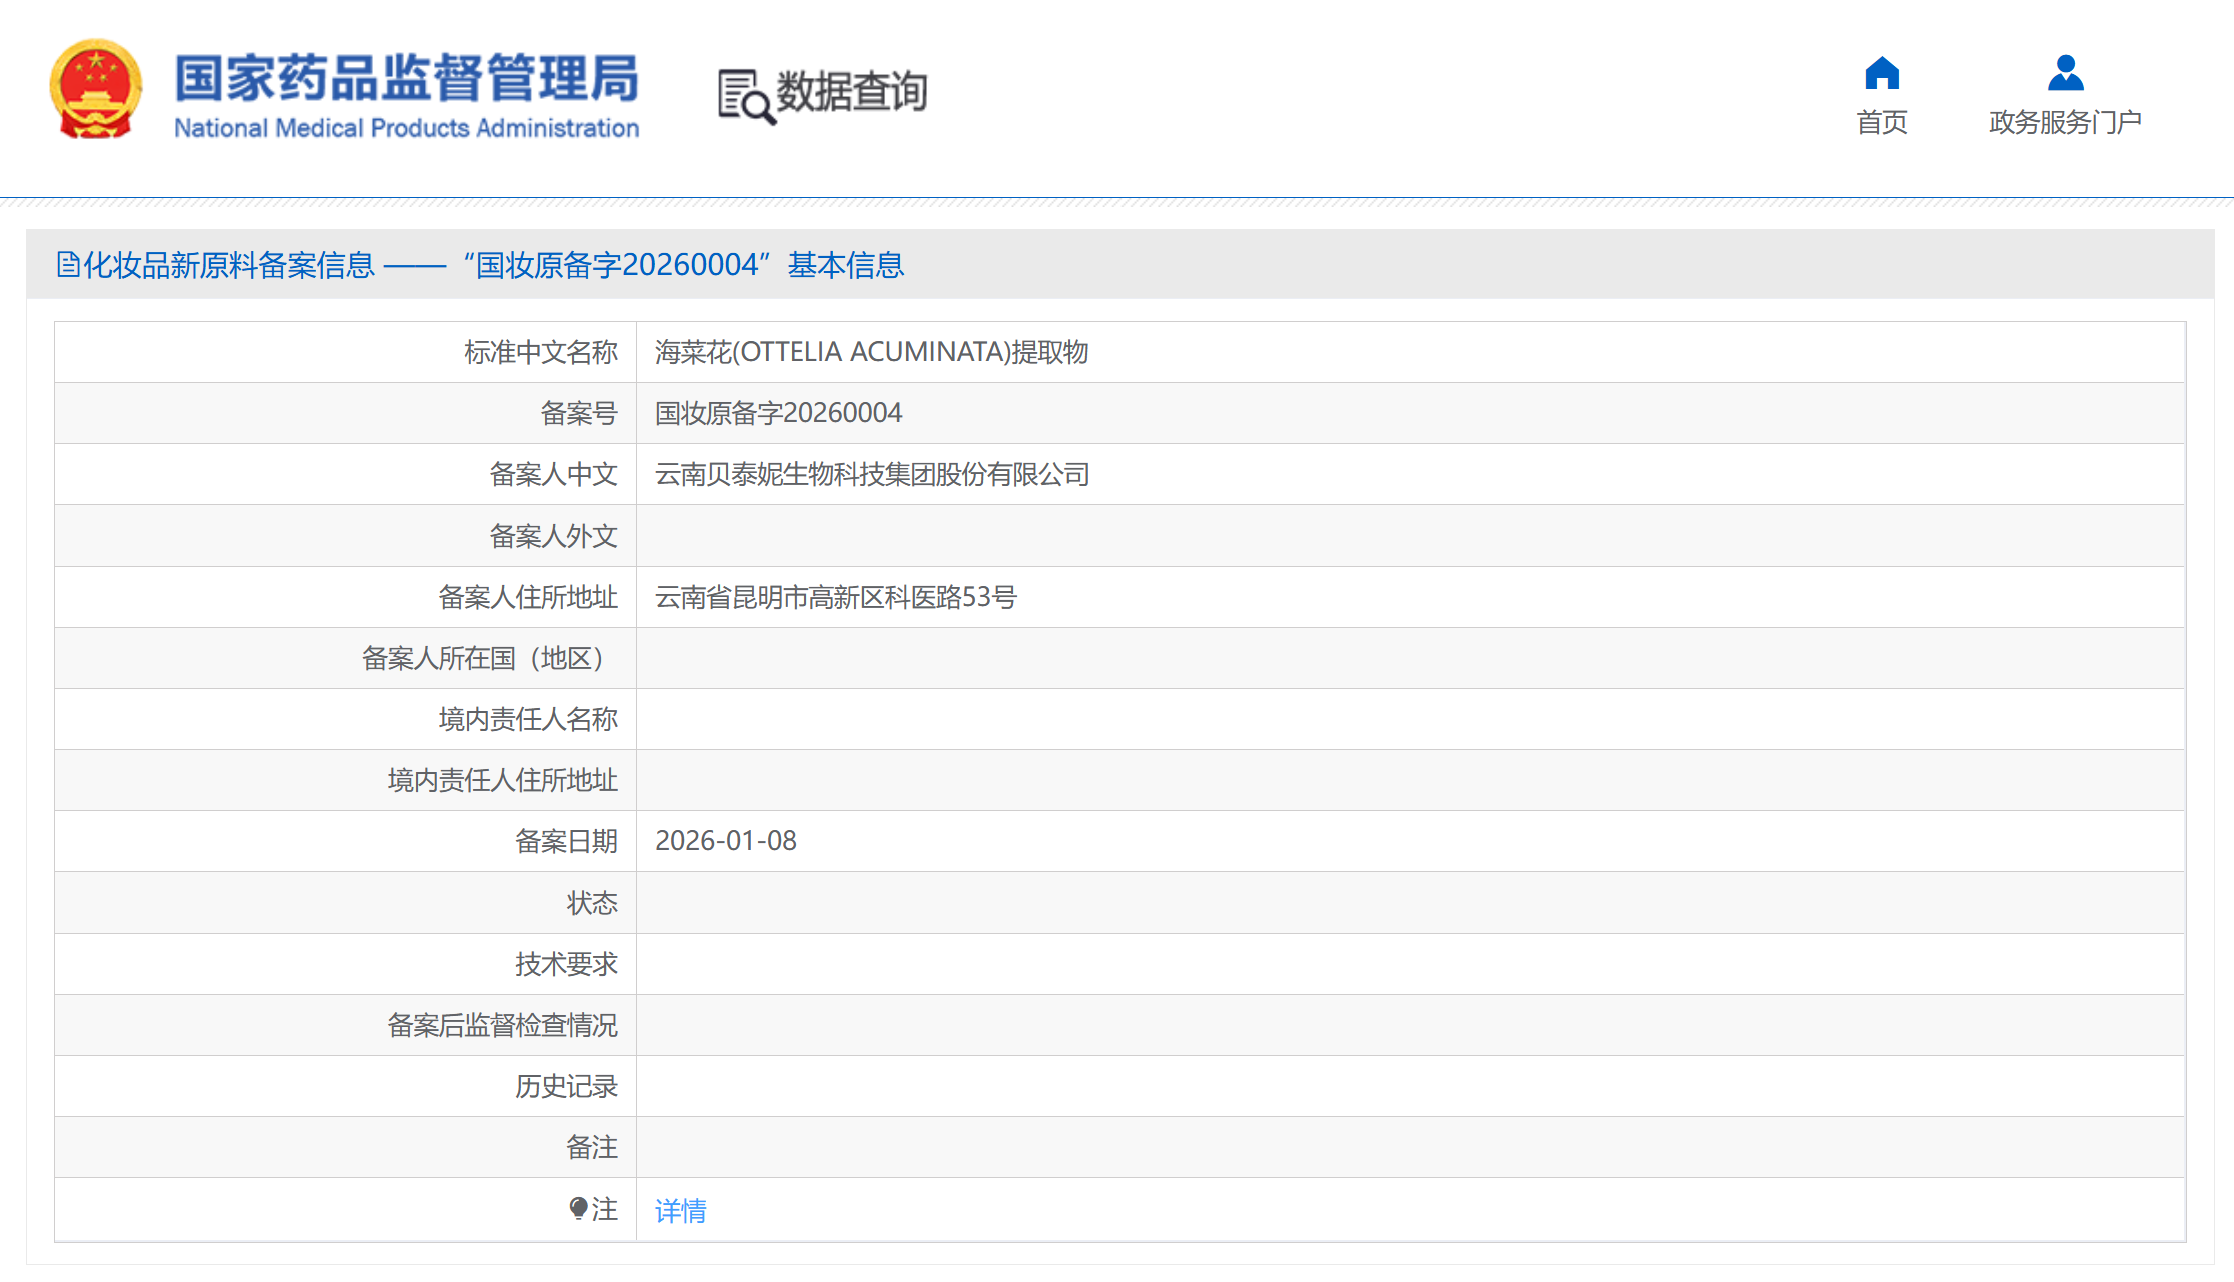The width and height of the screenshot is (2234, 1282).
Task: Click the 数据查询 heading text
Action: (852, 92)
